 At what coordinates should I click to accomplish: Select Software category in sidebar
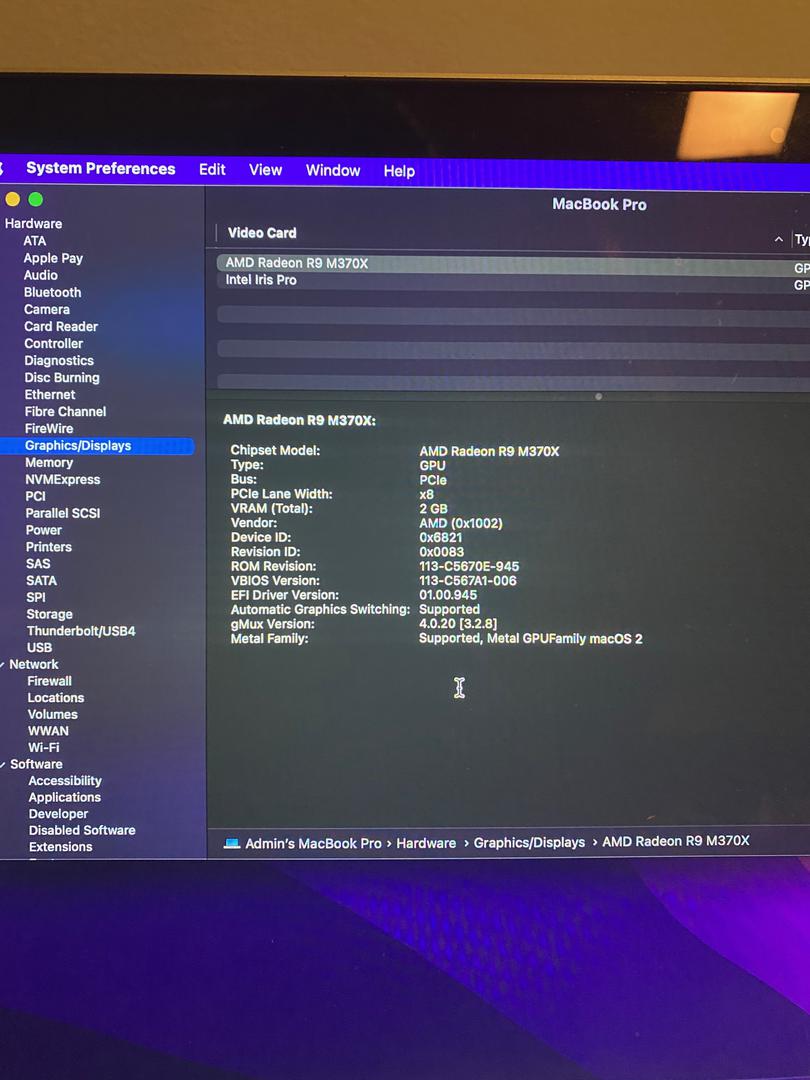[36, 765]
